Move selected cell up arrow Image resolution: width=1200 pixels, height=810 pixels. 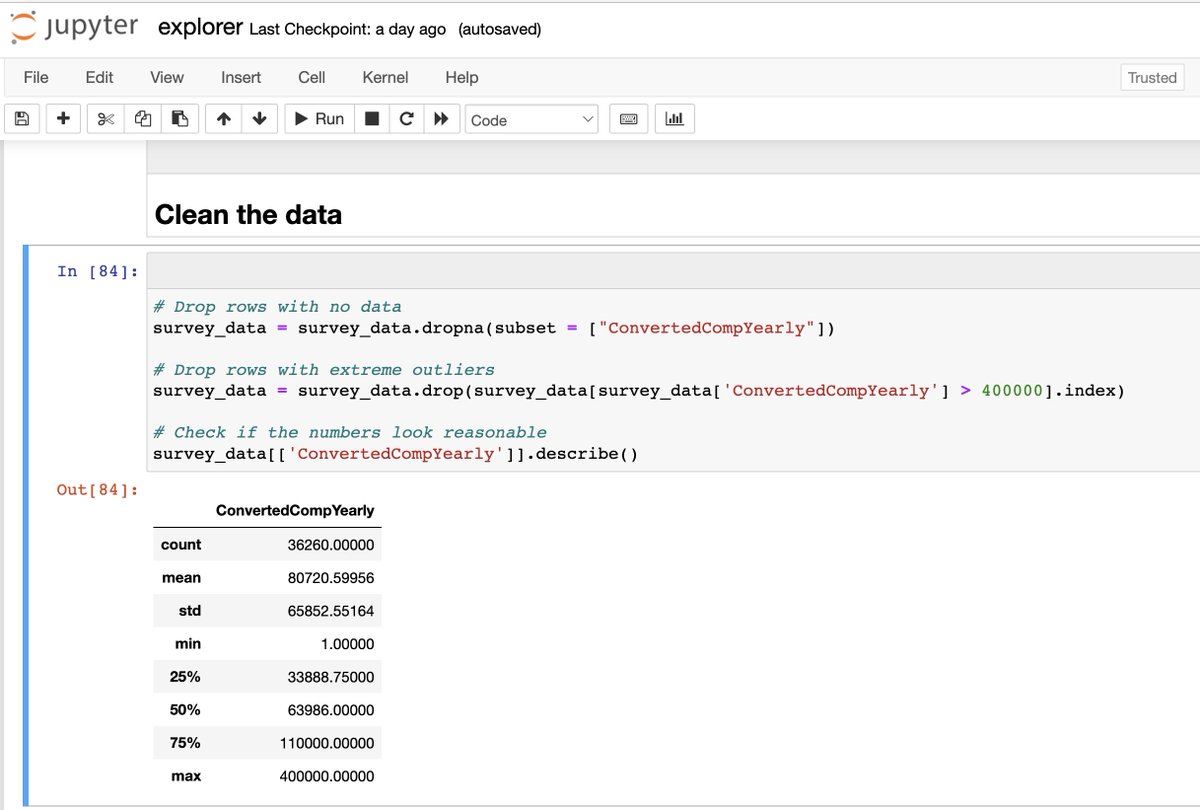224,119
